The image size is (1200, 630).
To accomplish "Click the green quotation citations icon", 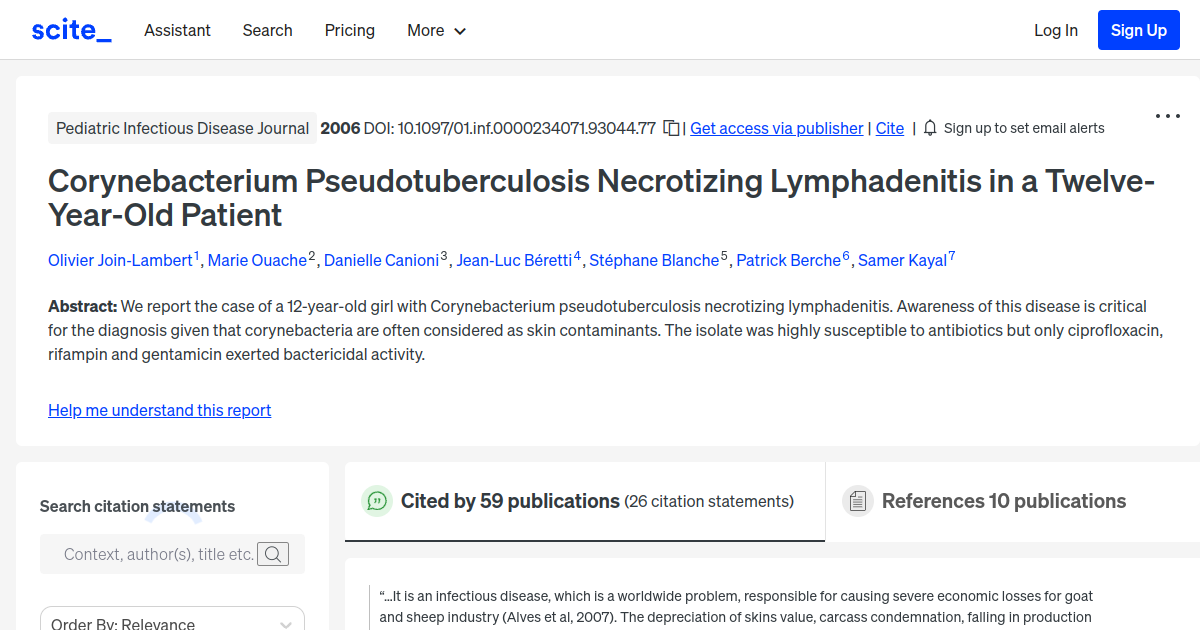I will click(377, 501).
